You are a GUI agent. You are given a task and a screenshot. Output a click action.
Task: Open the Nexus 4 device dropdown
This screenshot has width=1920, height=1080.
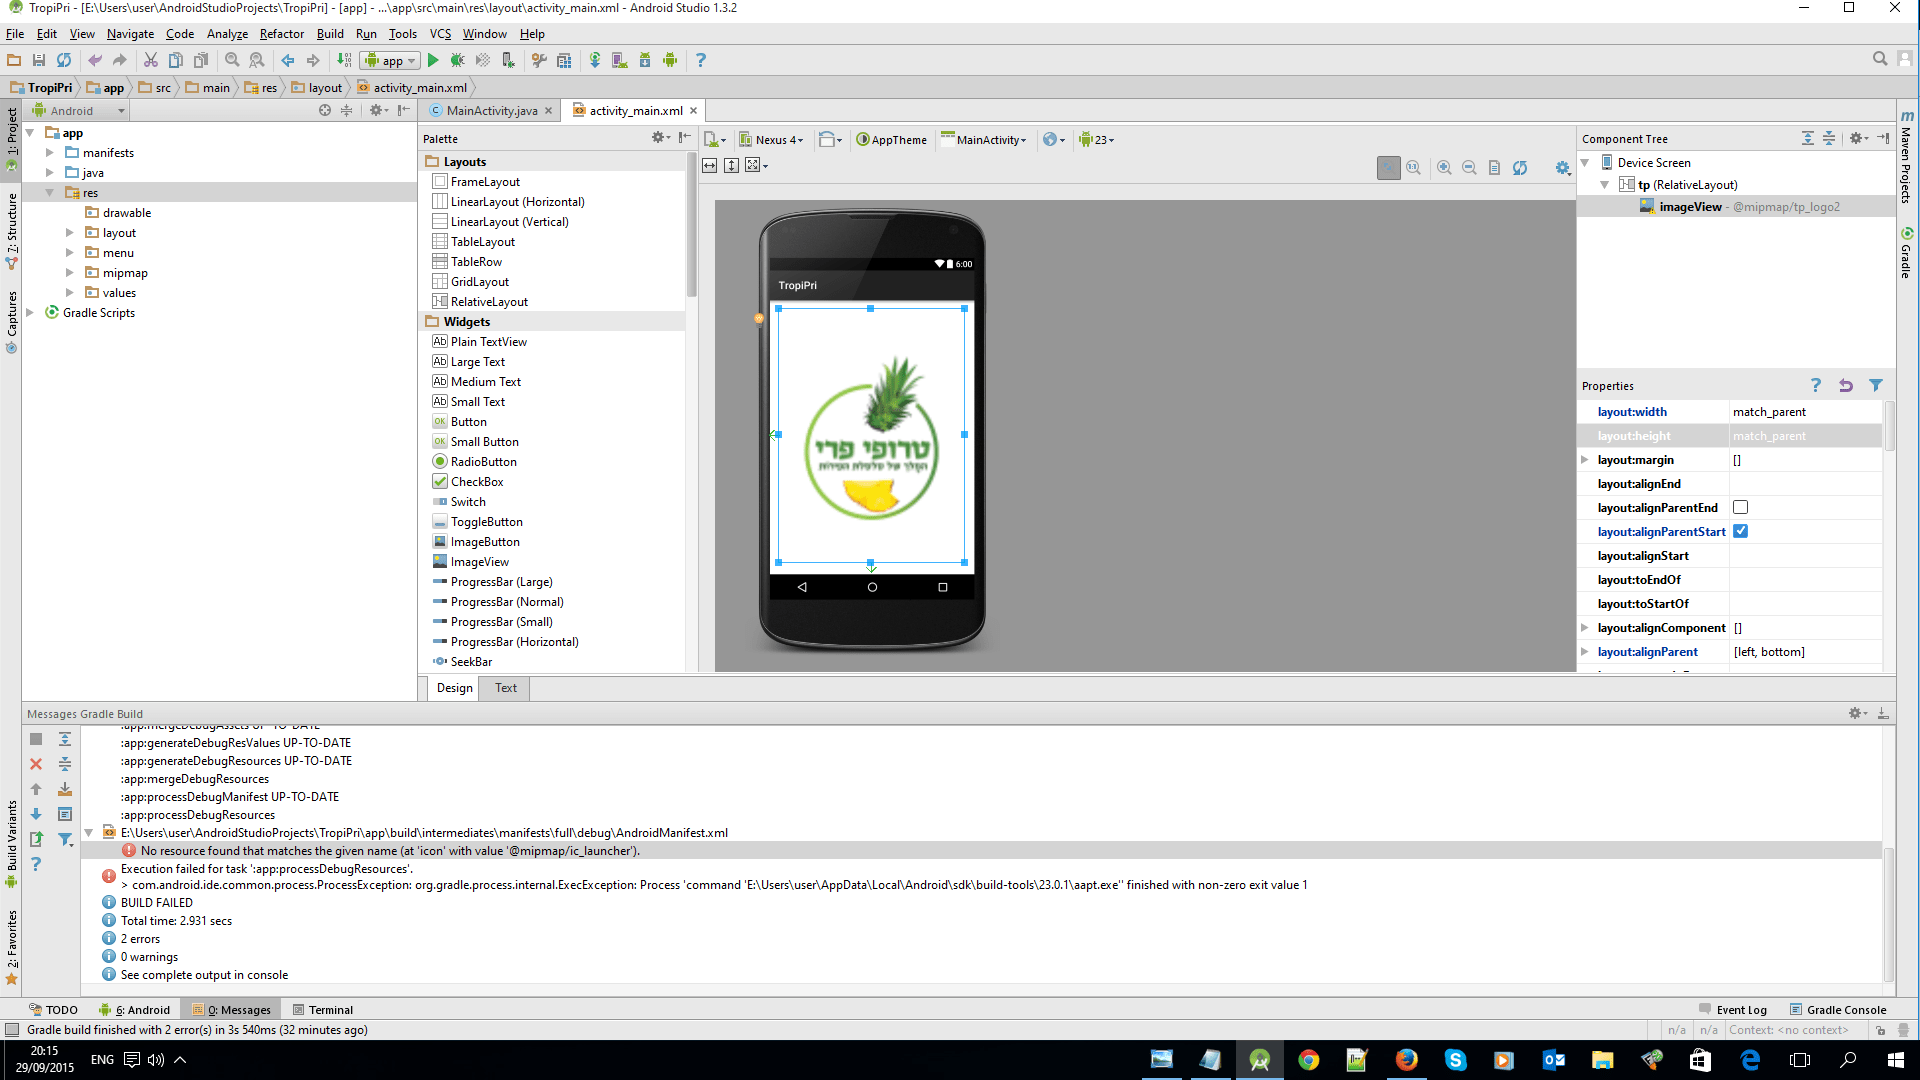779,140
